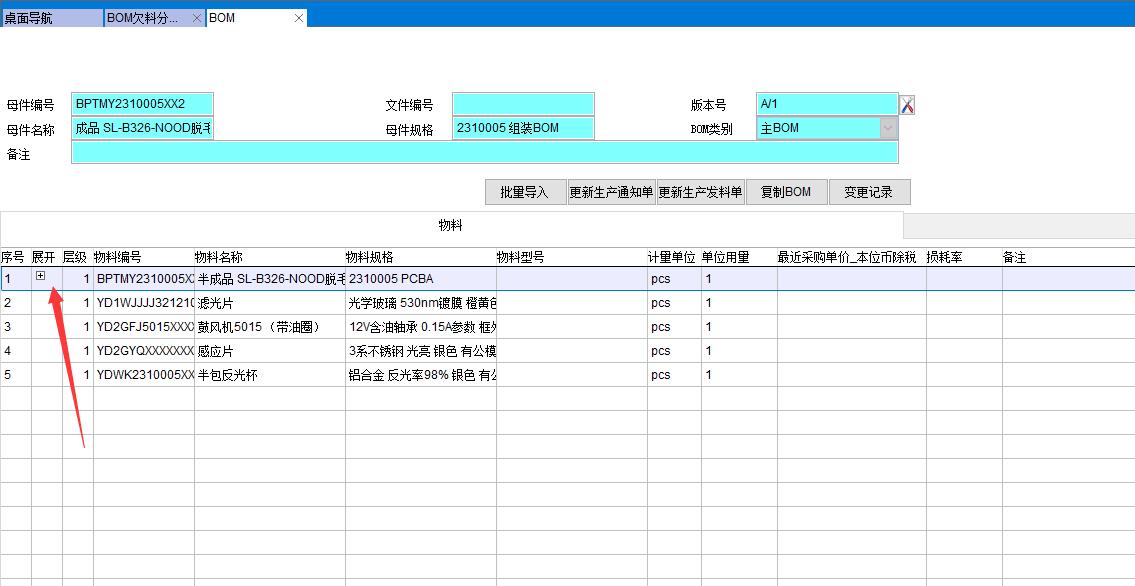Expand row 1 sub-components with plus icon
The height and width of the screenshot is (586, 1135).
(x=40, y=277)
